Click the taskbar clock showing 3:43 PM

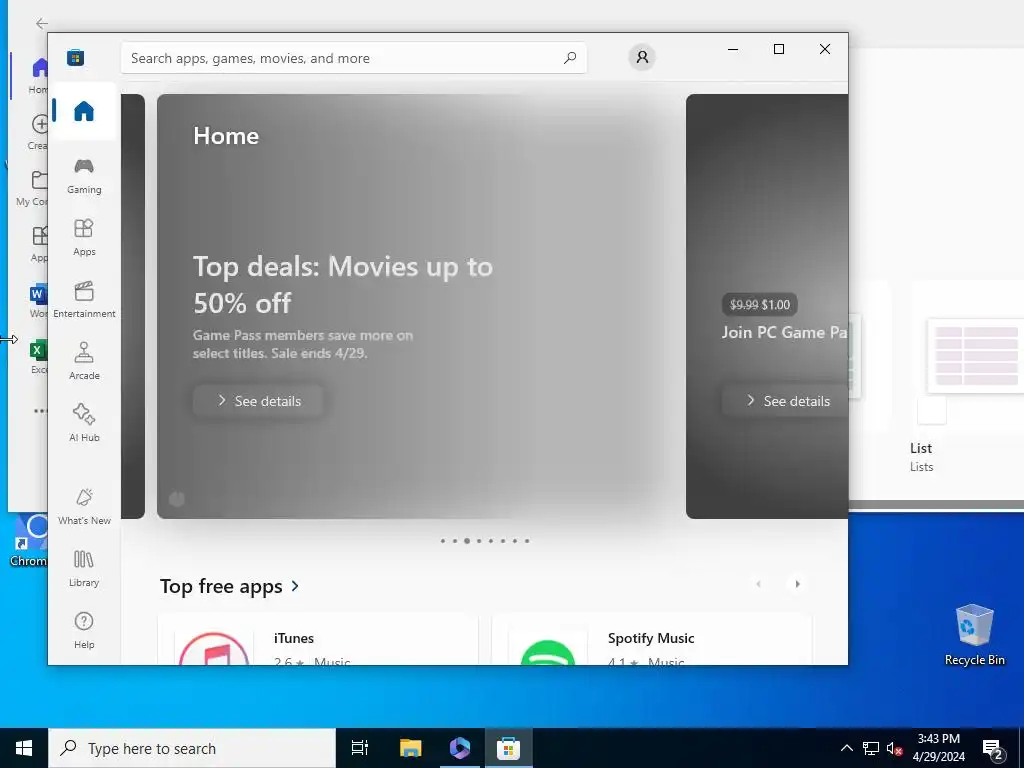(938, 748)
